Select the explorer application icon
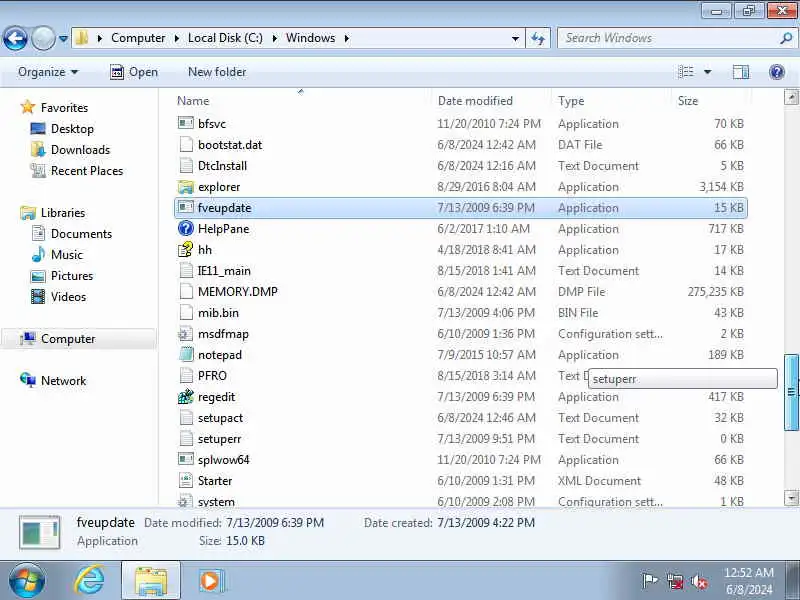800x600 pixels. pos(186,187)
